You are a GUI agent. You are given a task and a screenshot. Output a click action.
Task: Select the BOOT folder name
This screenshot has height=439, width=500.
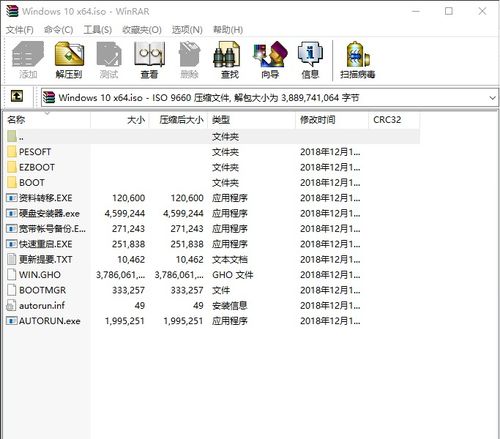(32, 183)
